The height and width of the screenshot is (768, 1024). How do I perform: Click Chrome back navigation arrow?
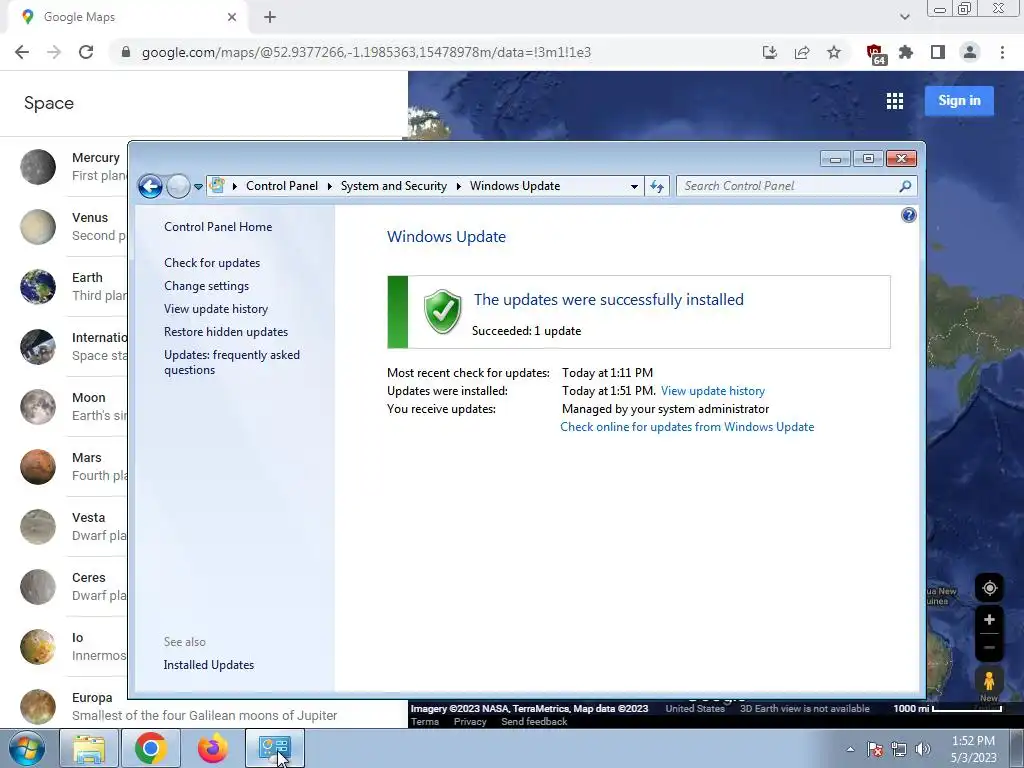click(22, 52)
